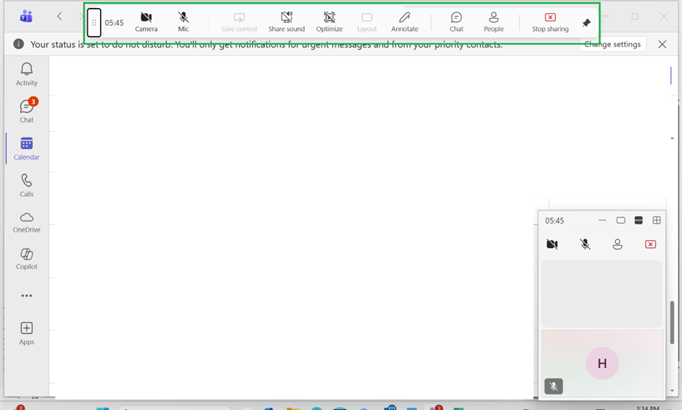Toggle mic in mini call window

coord(585,244)
